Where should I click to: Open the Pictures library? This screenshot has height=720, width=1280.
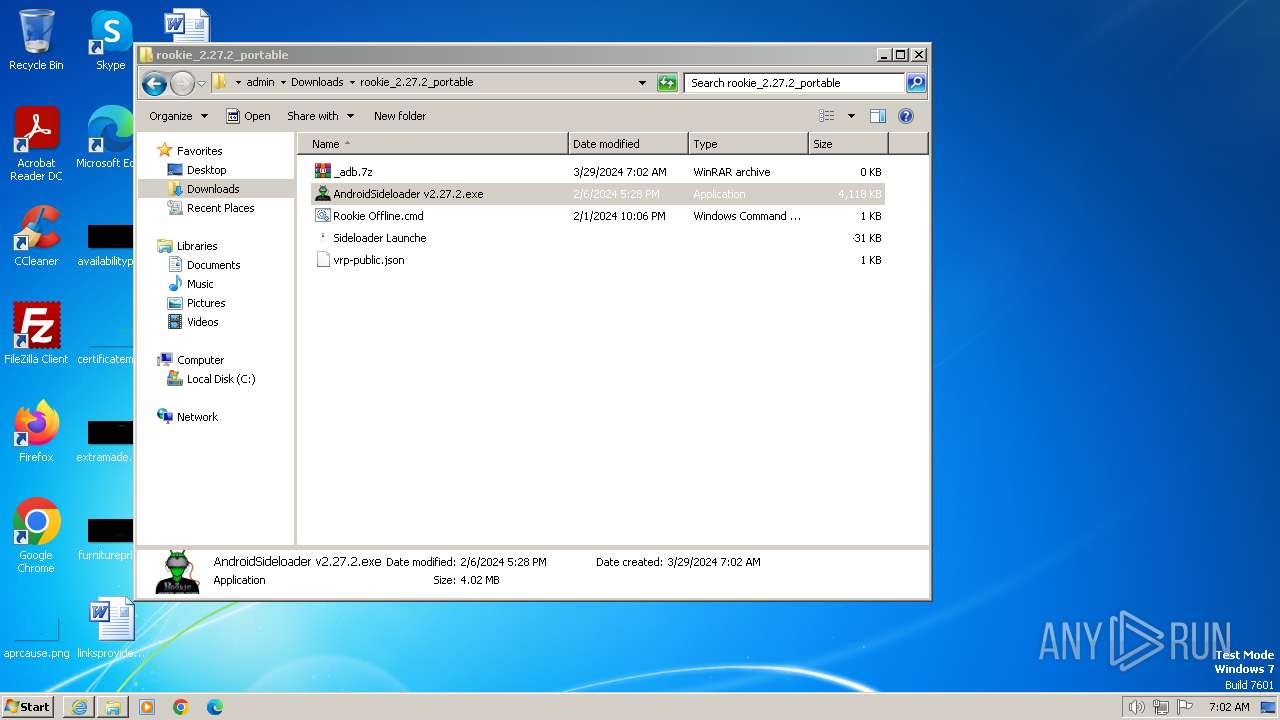206,303
